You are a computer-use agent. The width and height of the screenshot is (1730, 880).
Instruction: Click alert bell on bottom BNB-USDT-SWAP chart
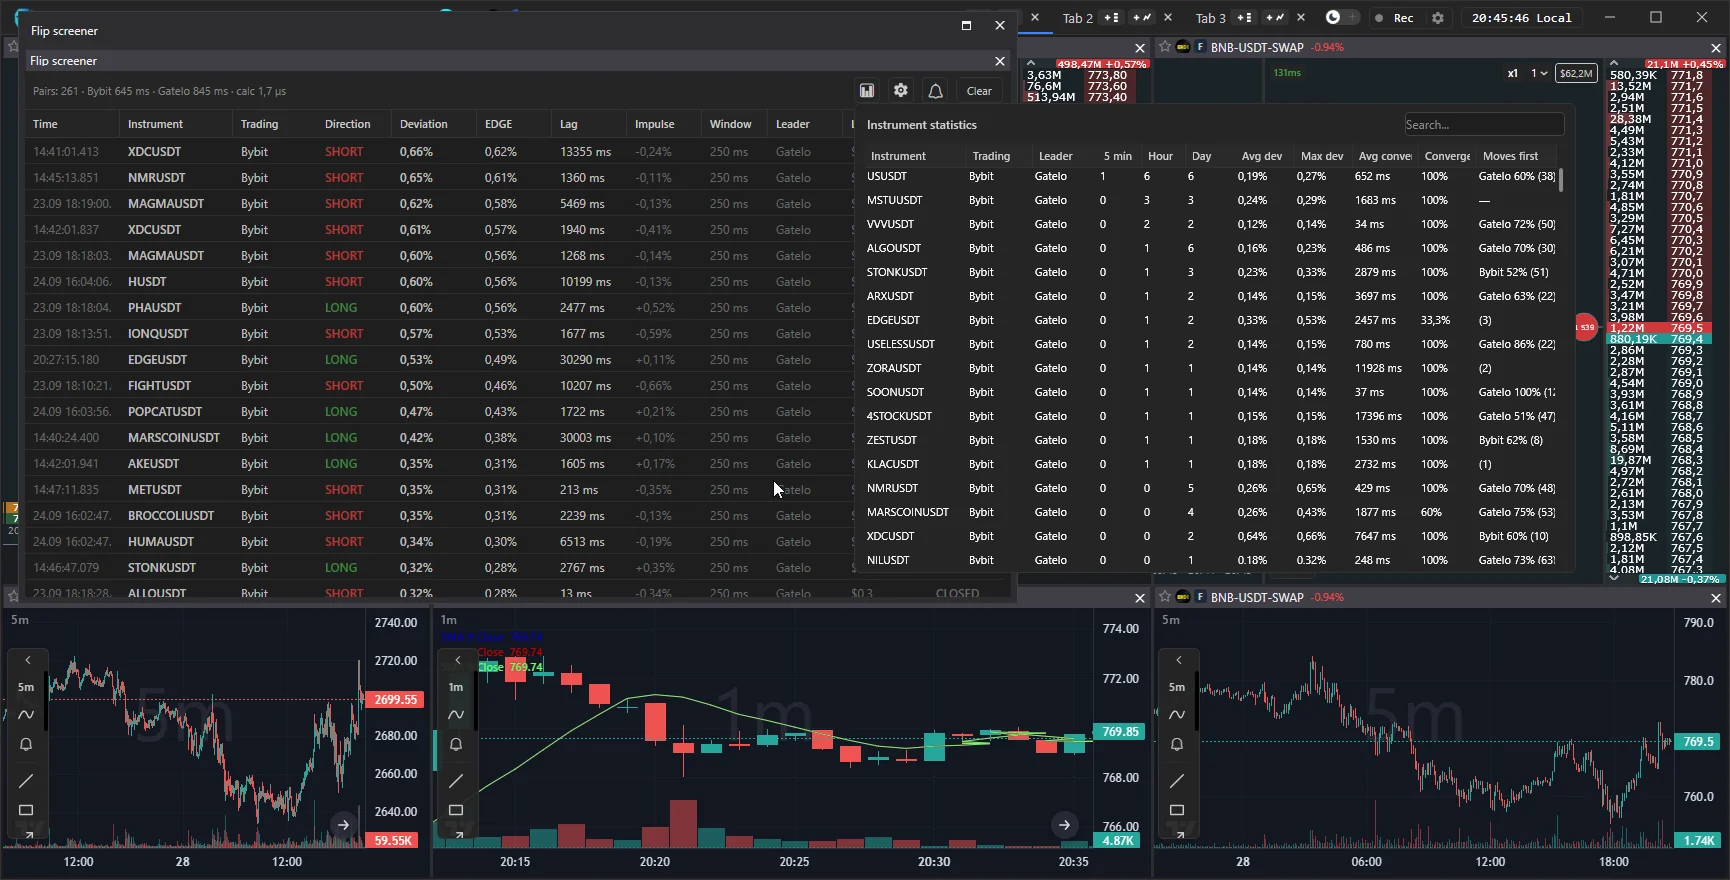[x=1177, y=744]
